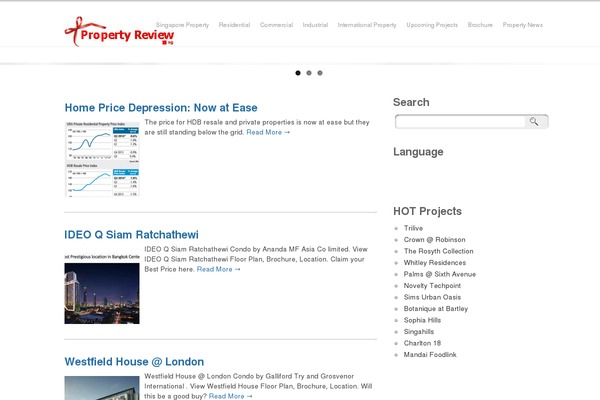Click the search magnifier button
600x400 pixels.
[534, 122]
